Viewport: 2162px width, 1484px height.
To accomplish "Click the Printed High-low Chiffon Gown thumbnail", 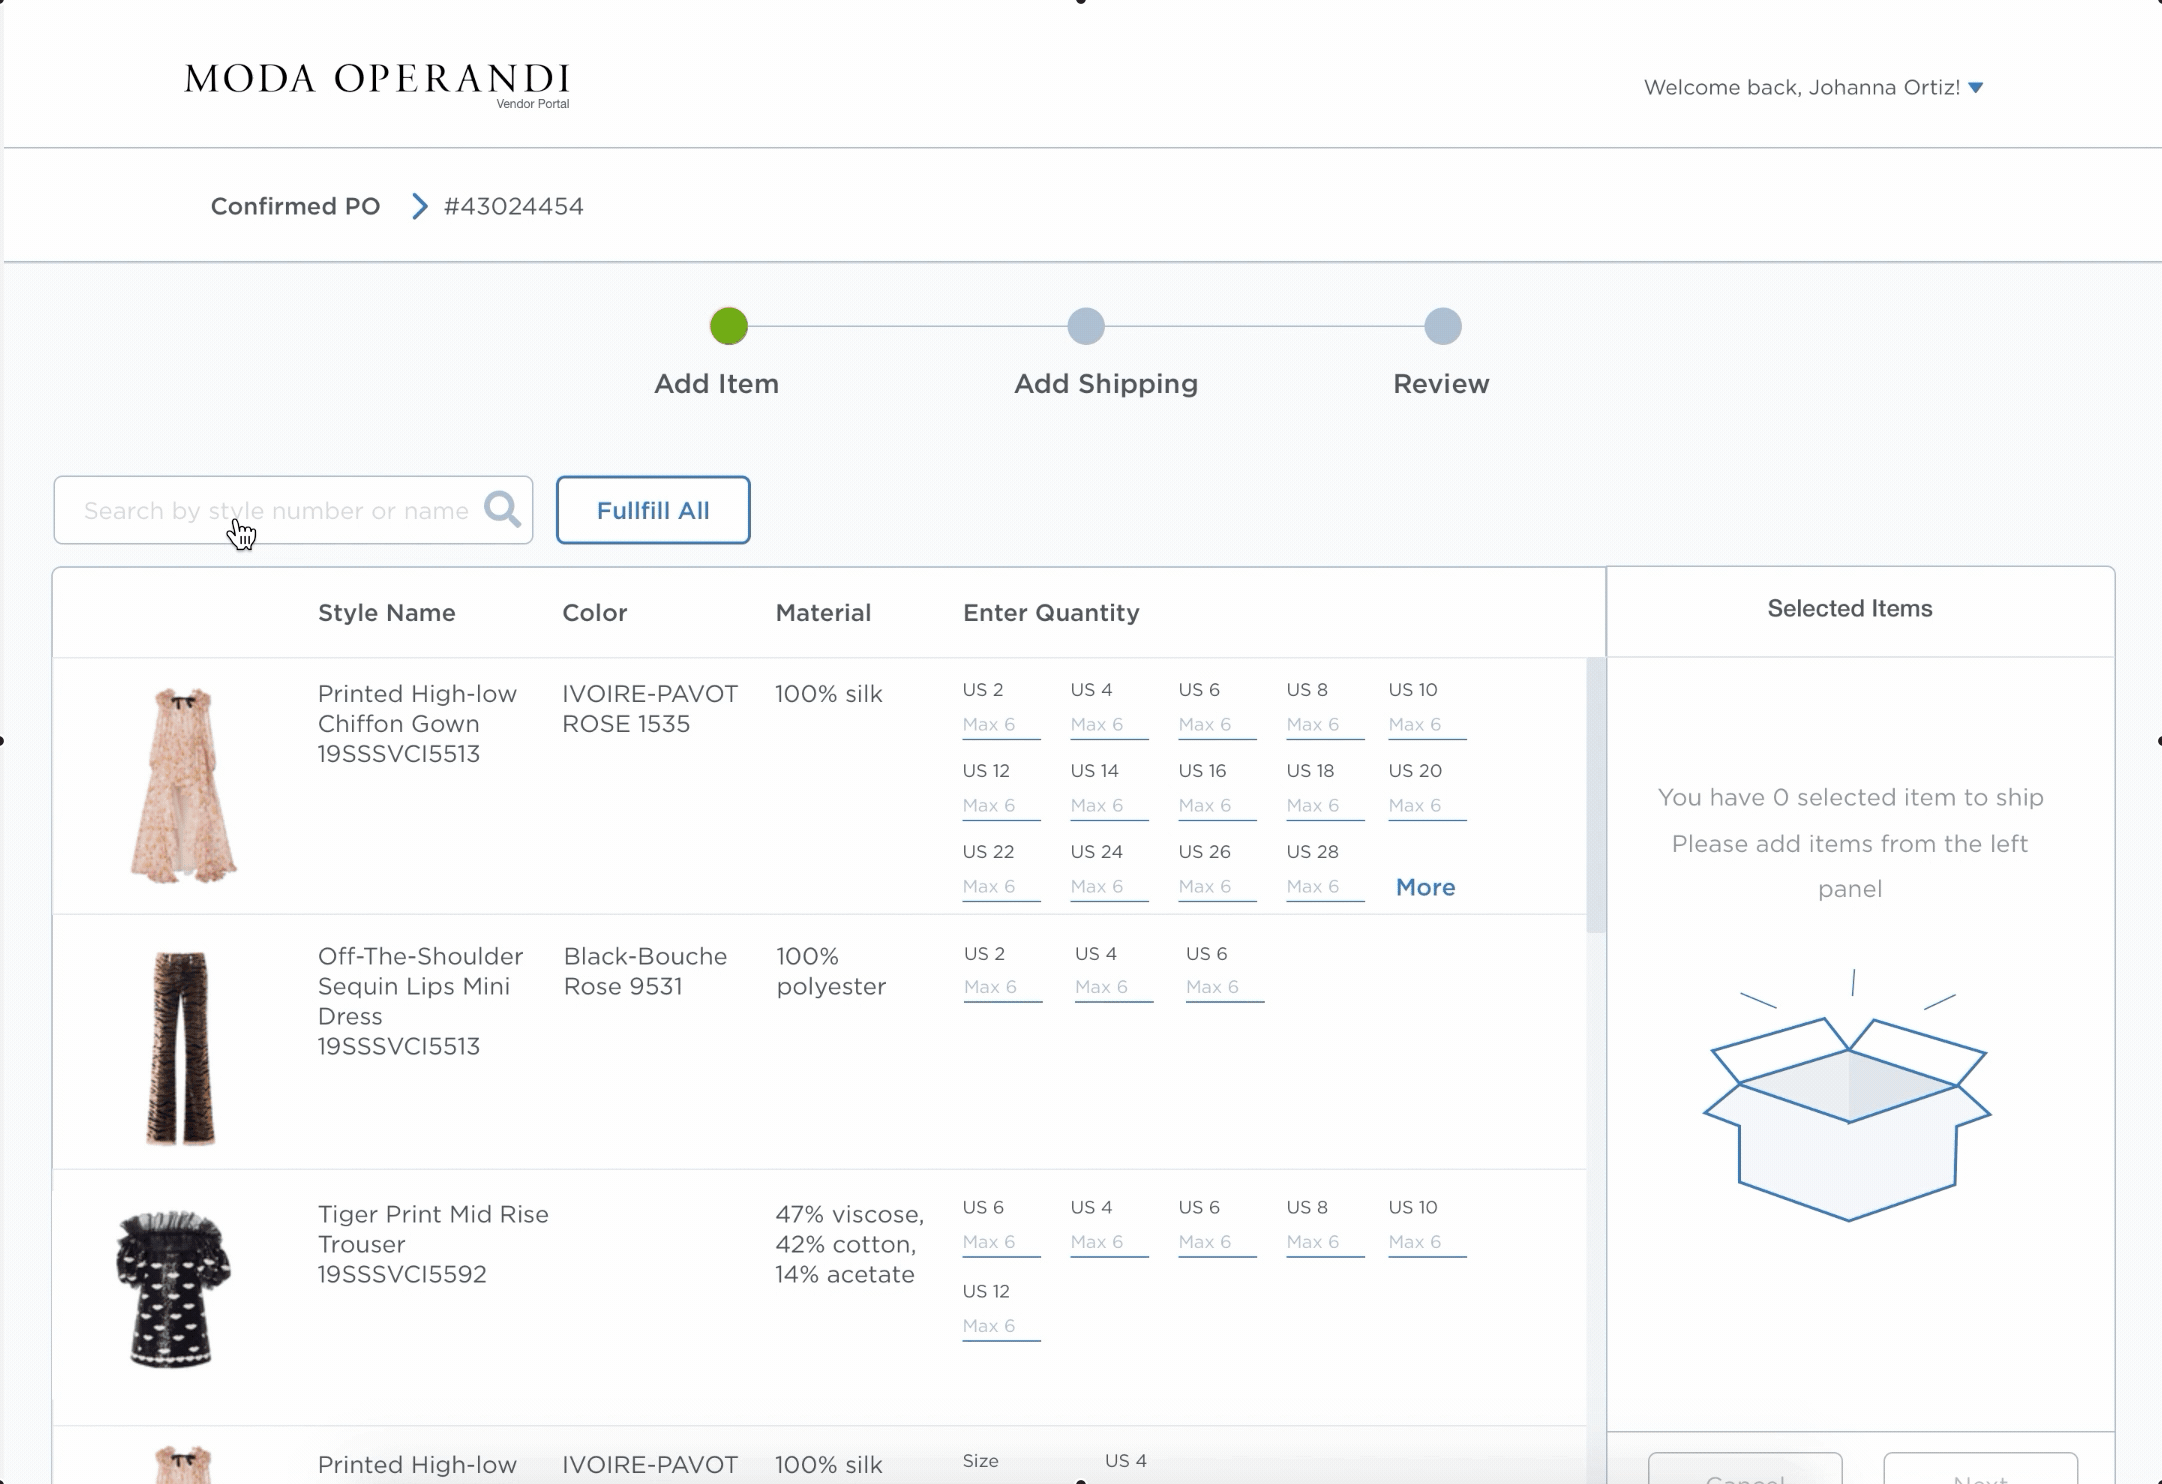I will [x=183, y=785].
